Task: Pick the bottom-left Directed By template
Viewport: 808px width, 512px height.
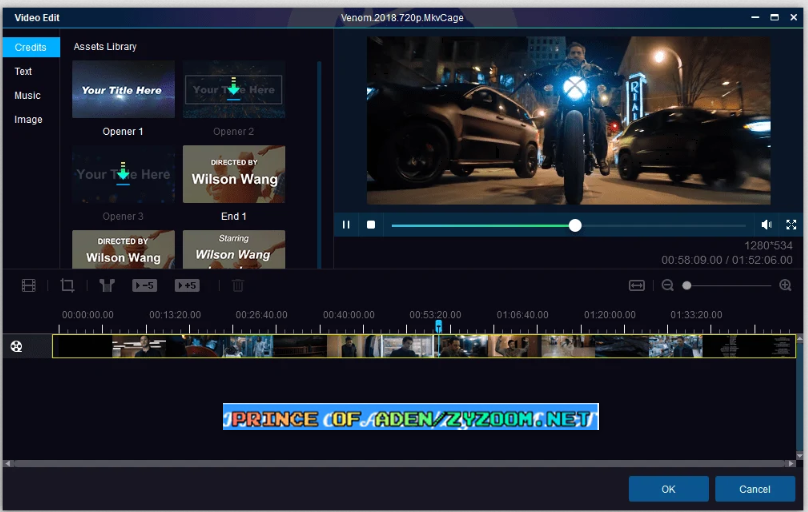Action: point(123,250)
